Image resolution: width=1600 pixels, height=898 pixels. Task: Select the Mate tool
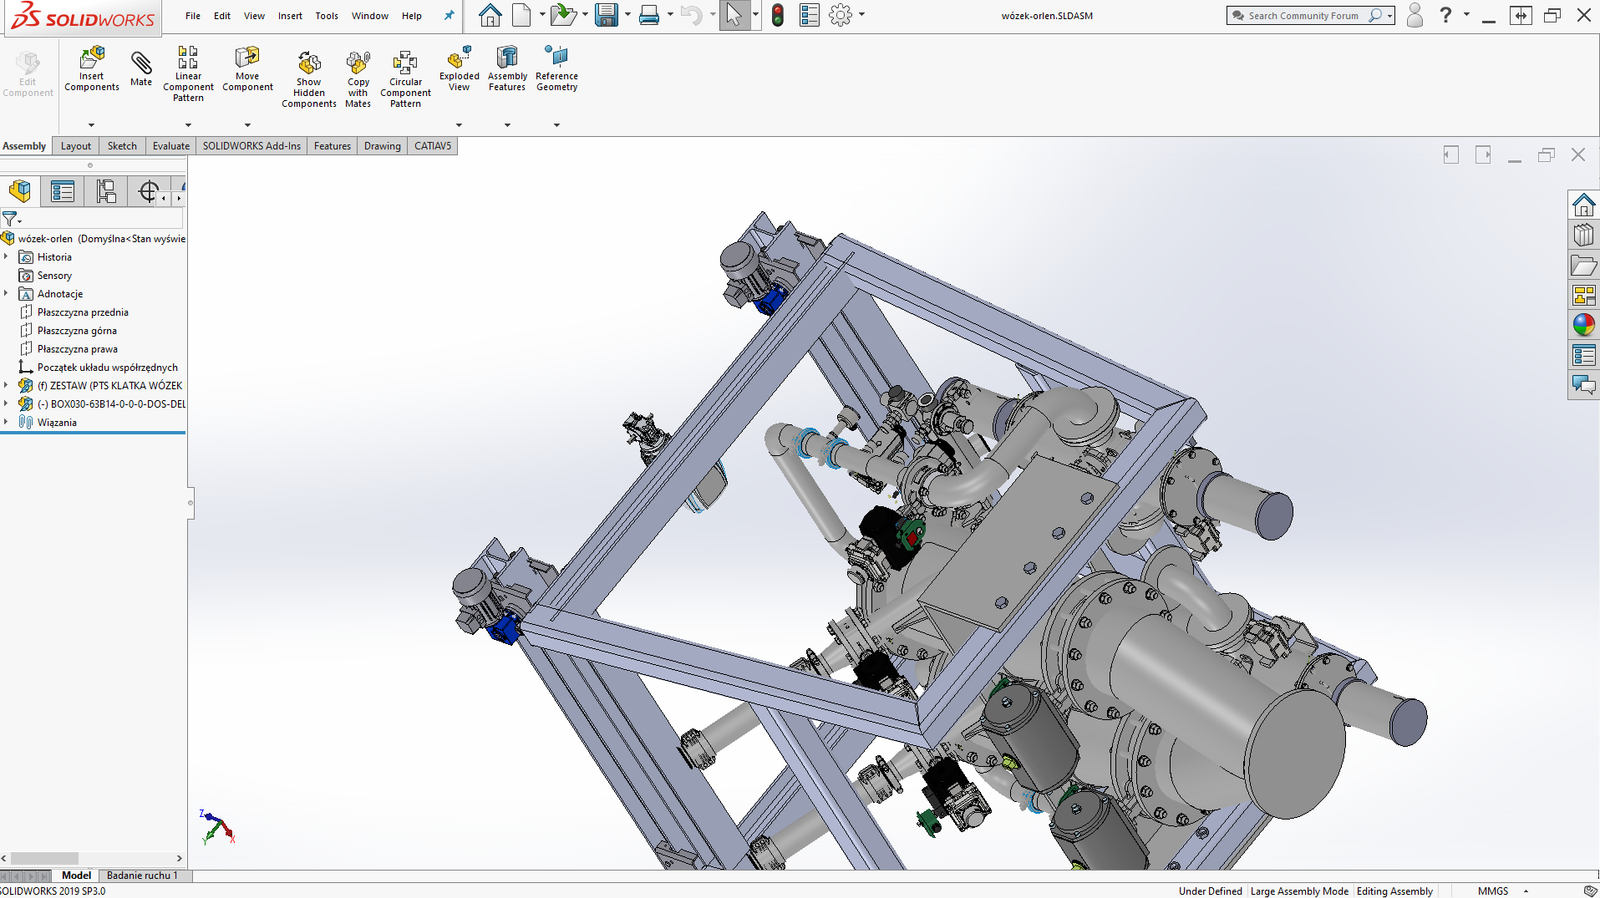pyautogui.click(x=141, y=68)
